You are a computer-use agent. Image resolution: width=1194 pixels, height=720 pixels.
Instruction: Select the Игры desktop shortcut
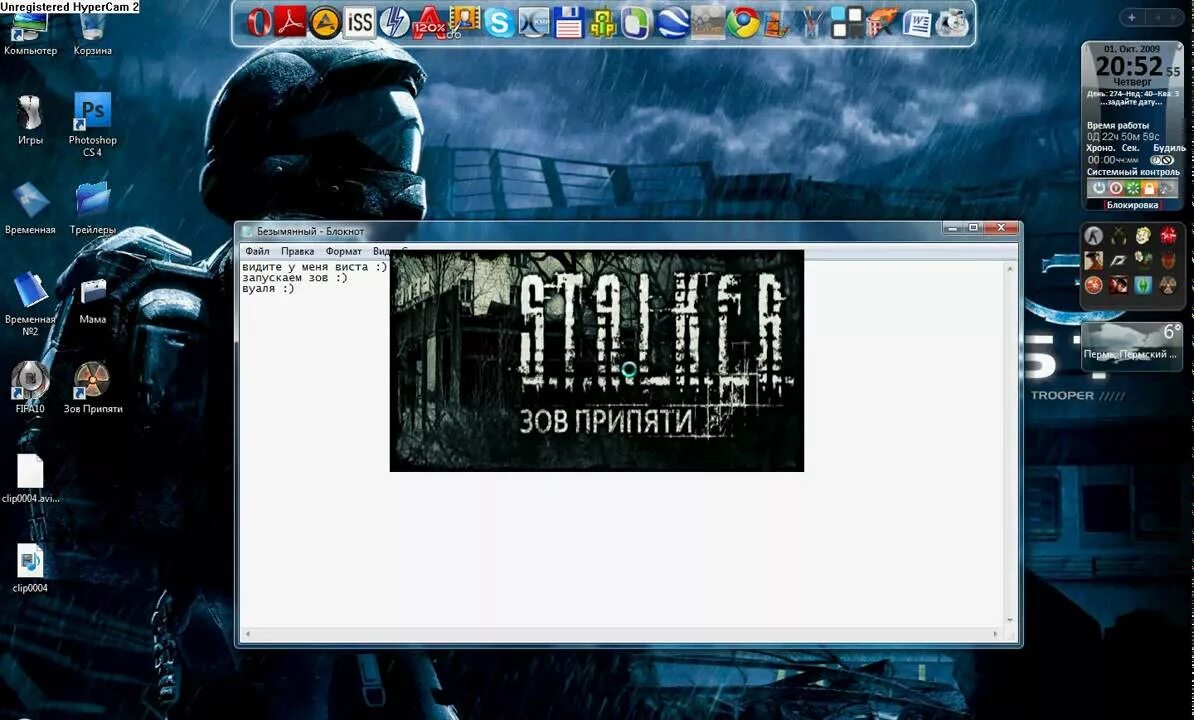coord(30,119)
